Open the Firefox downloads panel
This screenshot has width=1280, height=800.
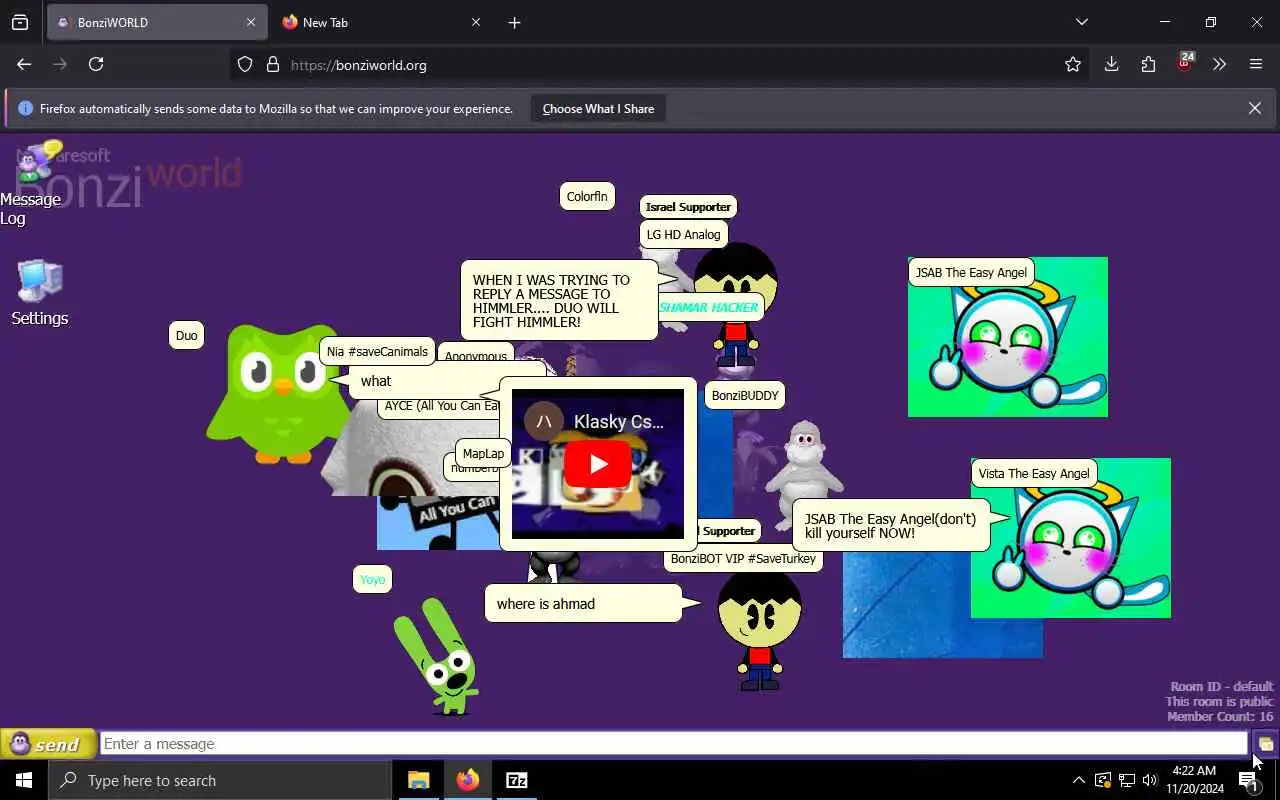click(x=1111, y=64)
